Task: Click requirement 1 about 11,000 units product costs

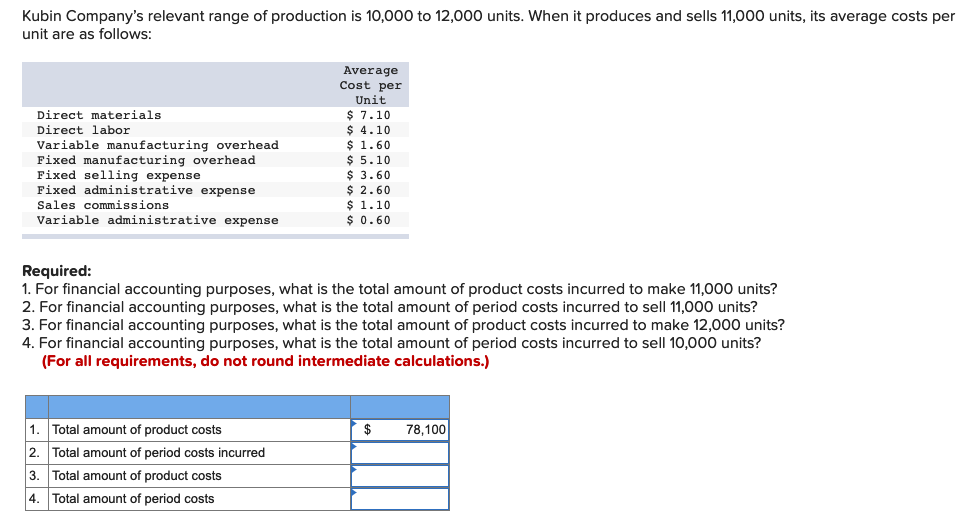Action: 400,289
